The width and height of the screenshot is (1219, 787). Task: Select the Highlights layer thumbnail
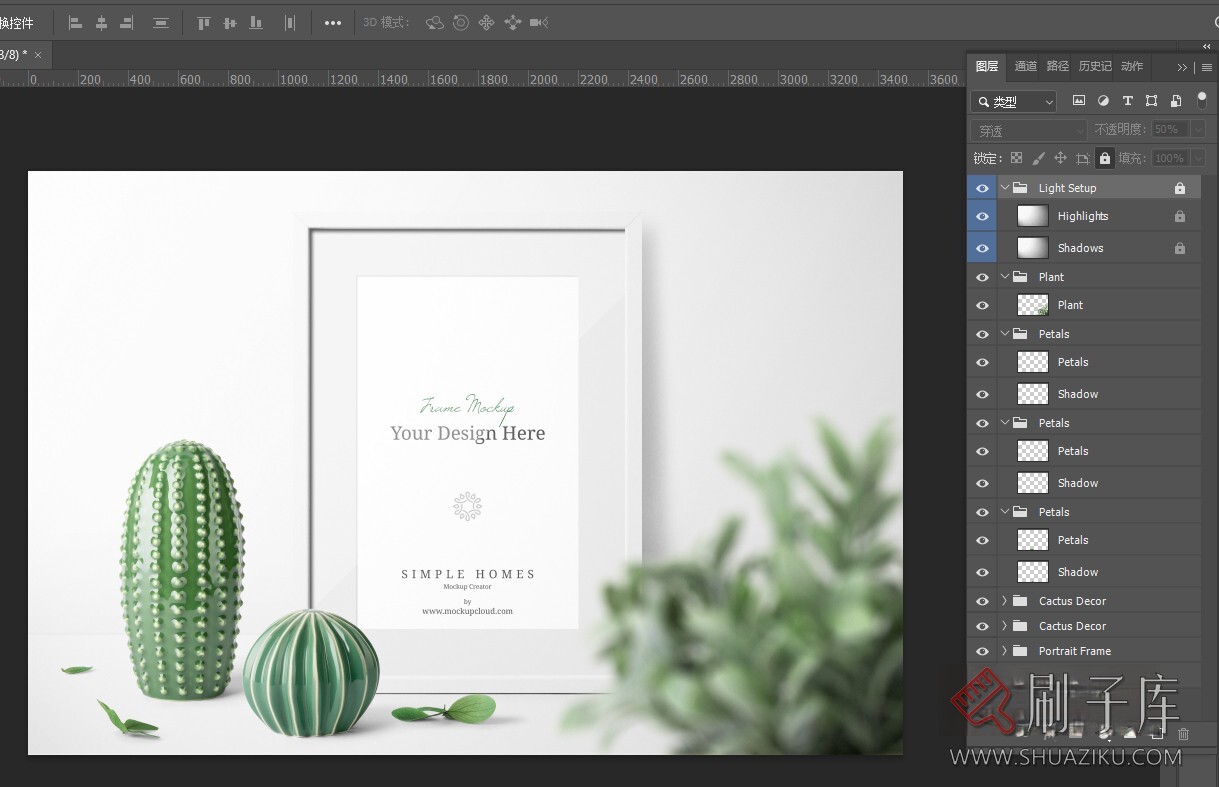(x=1032, y=216)
